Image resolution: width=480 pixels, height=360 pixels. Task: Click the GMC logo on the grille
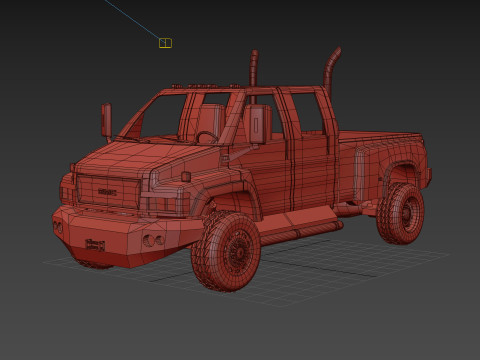[x=107, y=192]
